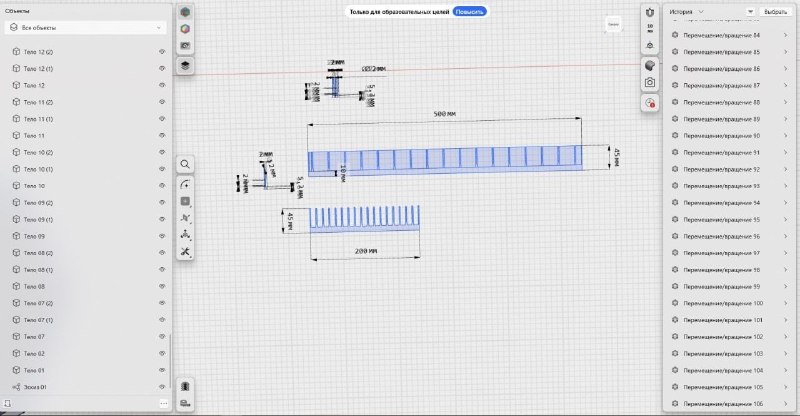The width and height of the screenshot is (800, 416).
Task: Open the Все объекты dropdown
Action: coord(86,28)
